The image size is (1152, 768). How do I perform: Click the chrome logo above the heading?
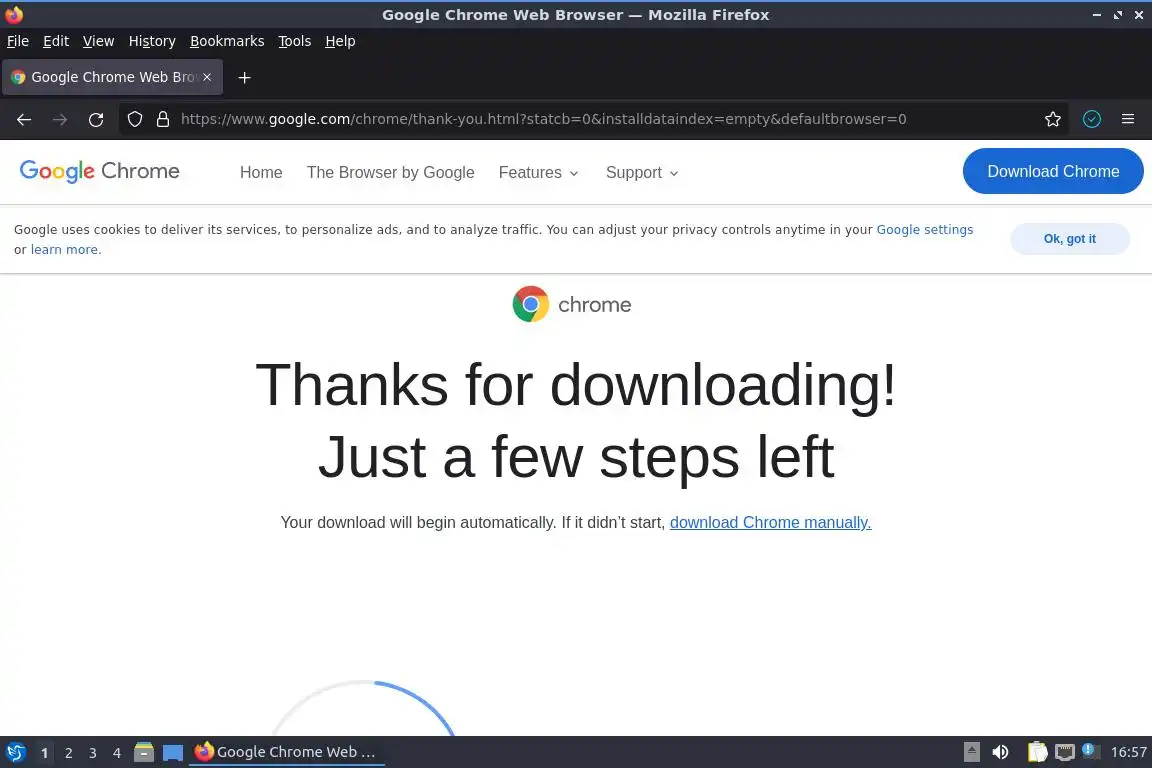click(x=572, y=304)
